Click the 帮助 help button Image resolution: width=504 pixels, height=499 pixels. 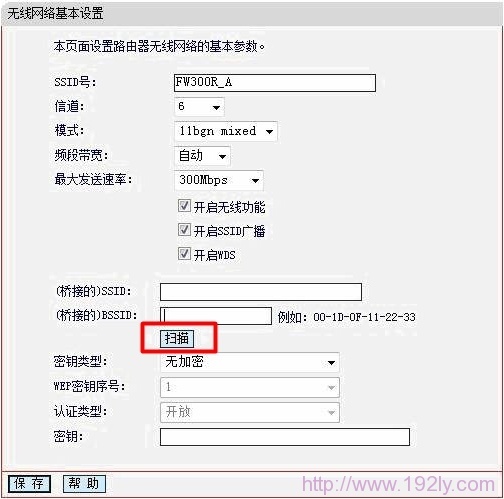pos(84,483)
